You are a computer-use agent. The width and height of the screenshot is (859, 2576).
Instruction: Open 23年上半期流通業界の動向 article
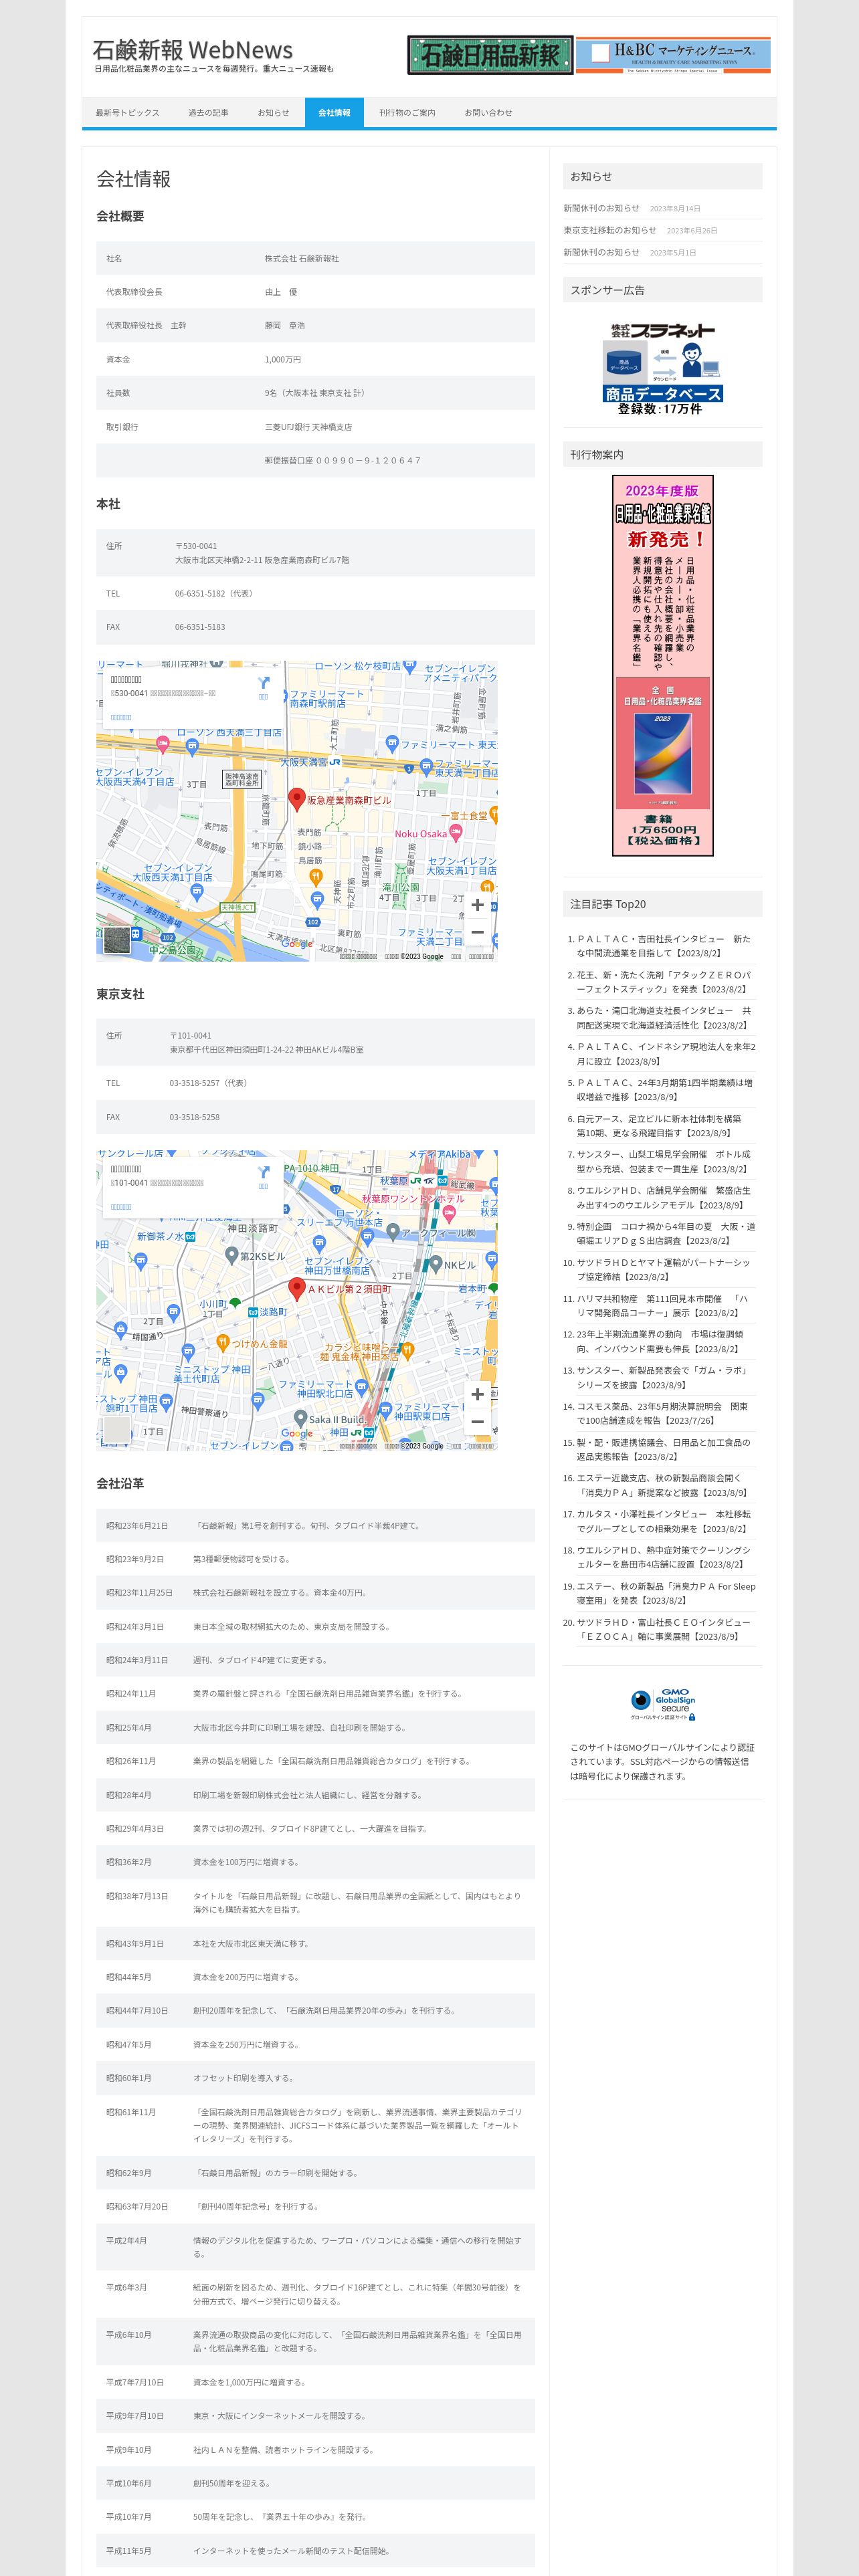pos(660,1341)
